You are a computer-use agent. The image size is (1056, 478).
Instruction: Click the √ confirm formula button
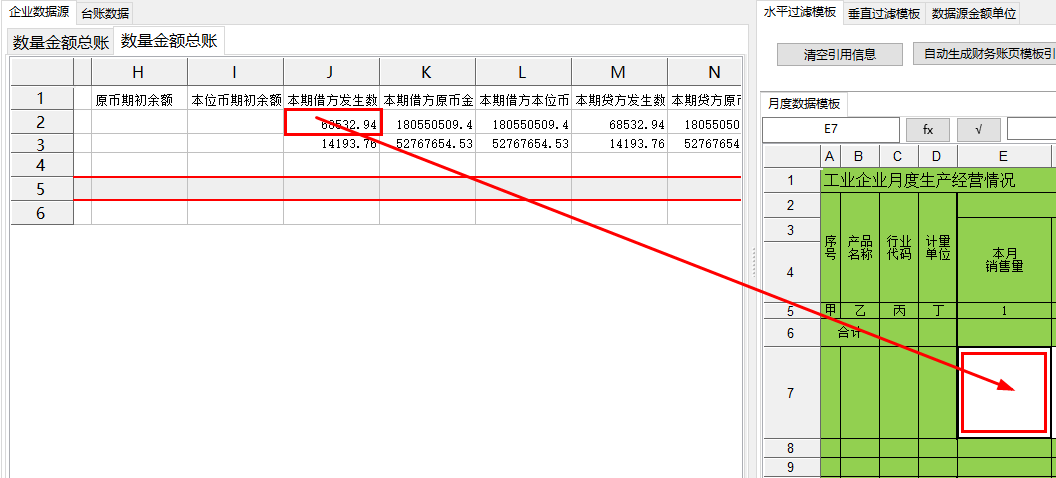coord(979,130)
